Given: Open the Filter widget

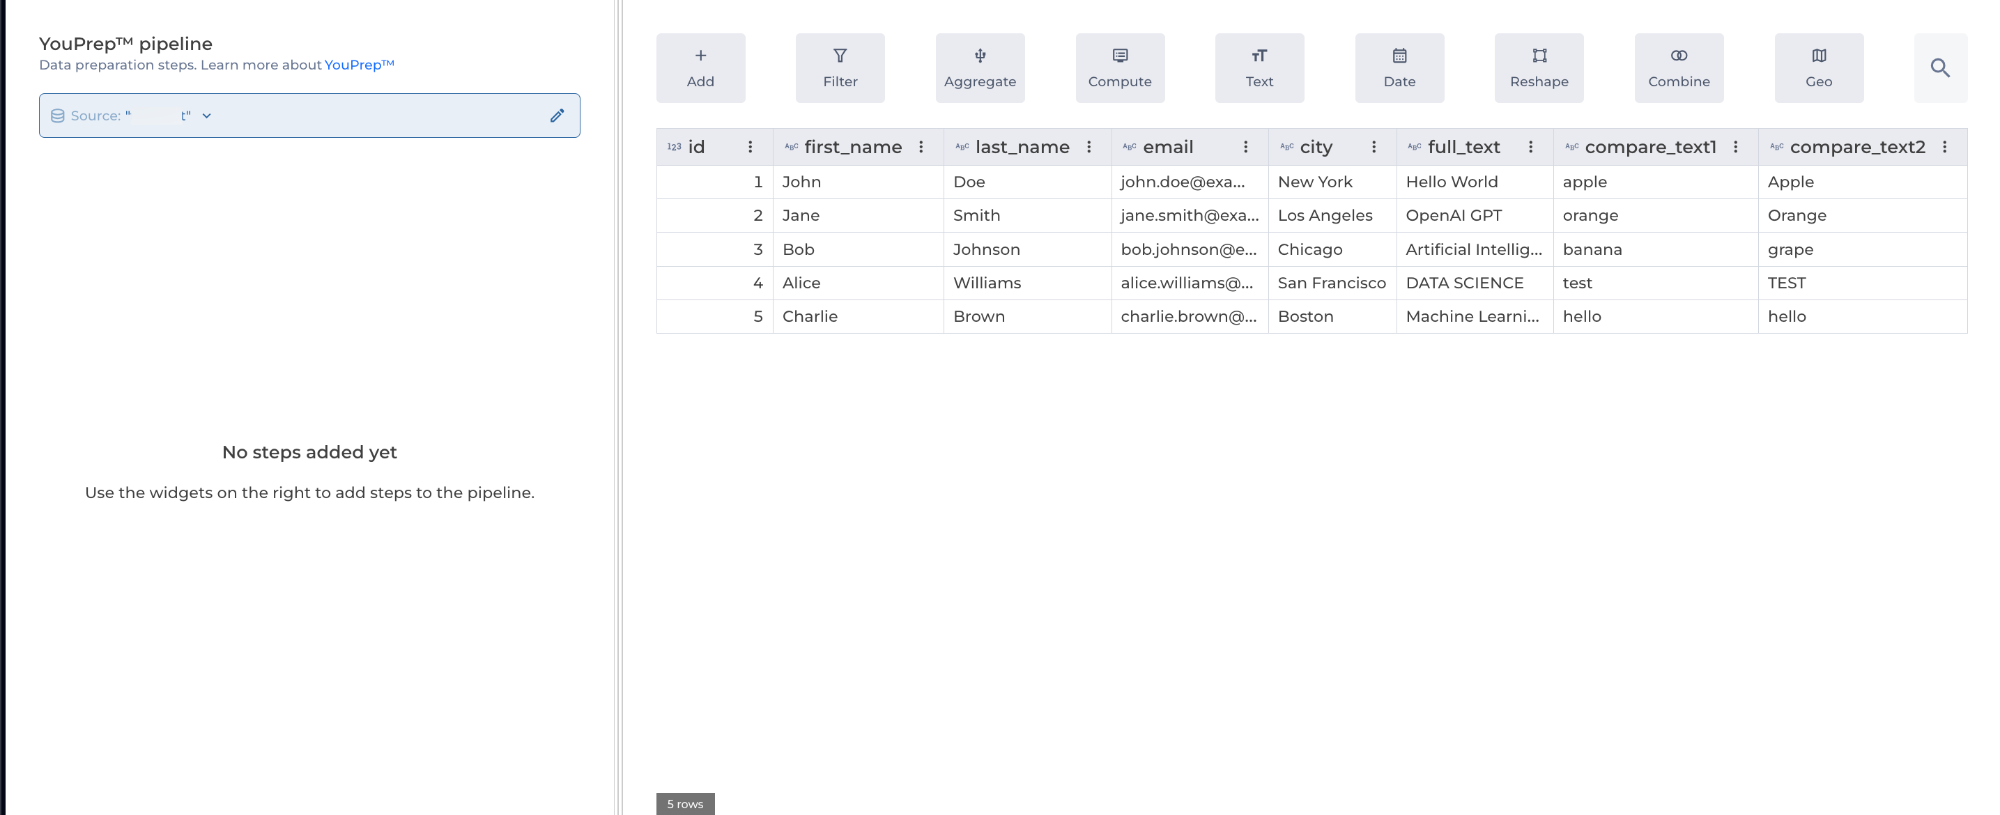Looking at the screenshot, I should point(840,68).
